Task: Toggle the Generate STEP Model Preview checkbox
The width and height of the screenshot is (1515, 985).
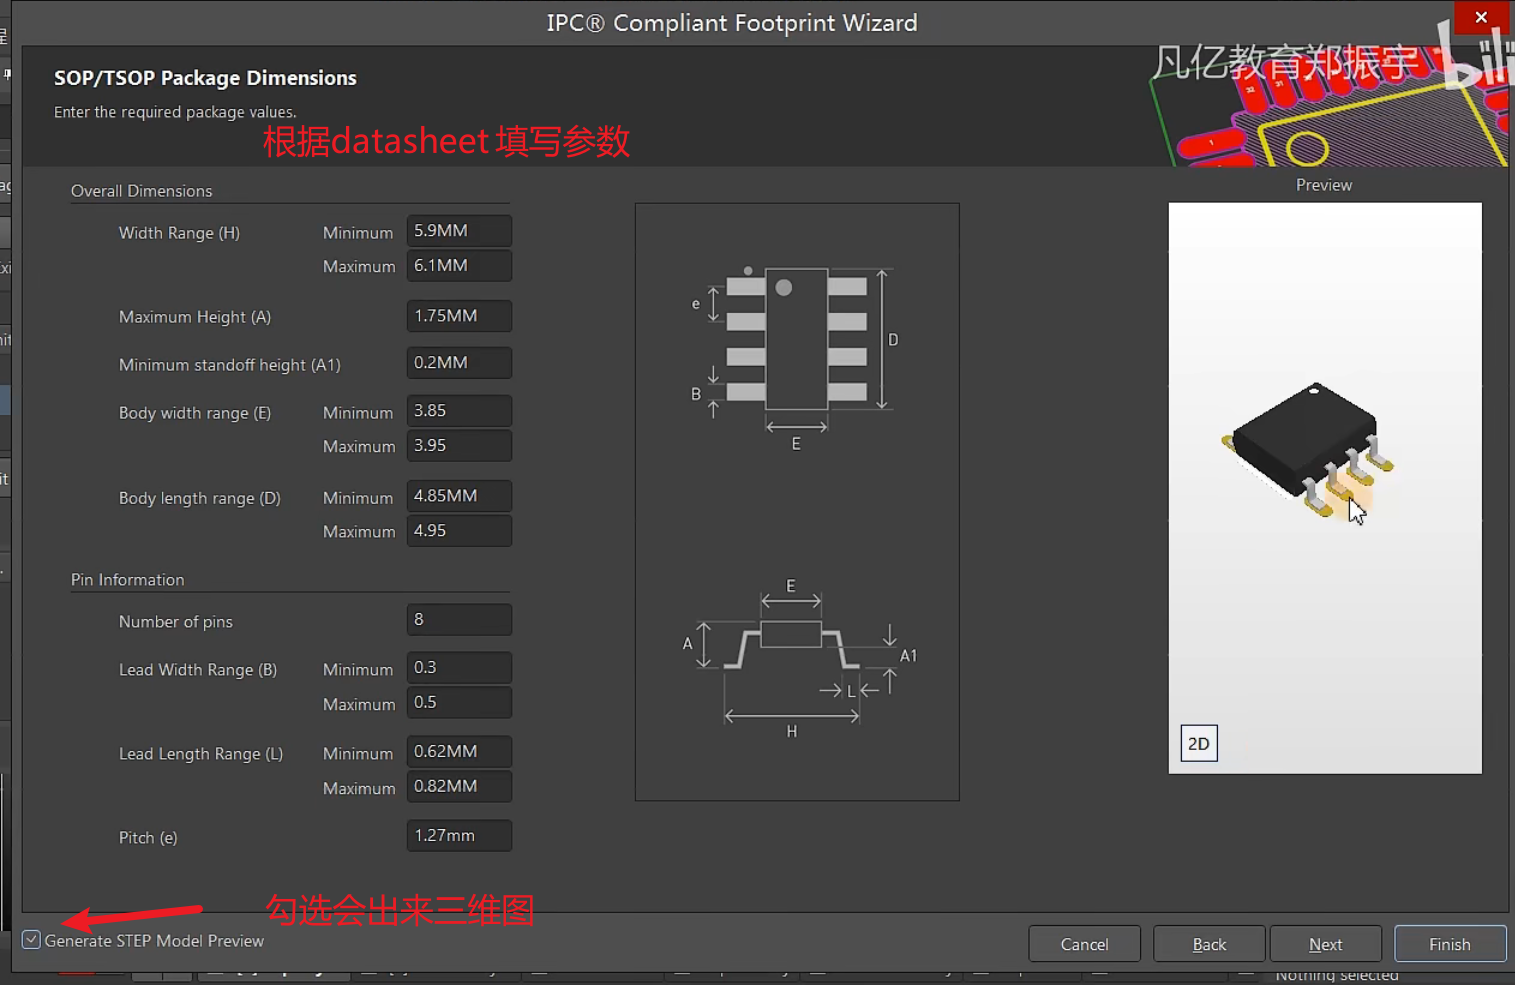Action: pyautogui.click(x=31, y=938)
